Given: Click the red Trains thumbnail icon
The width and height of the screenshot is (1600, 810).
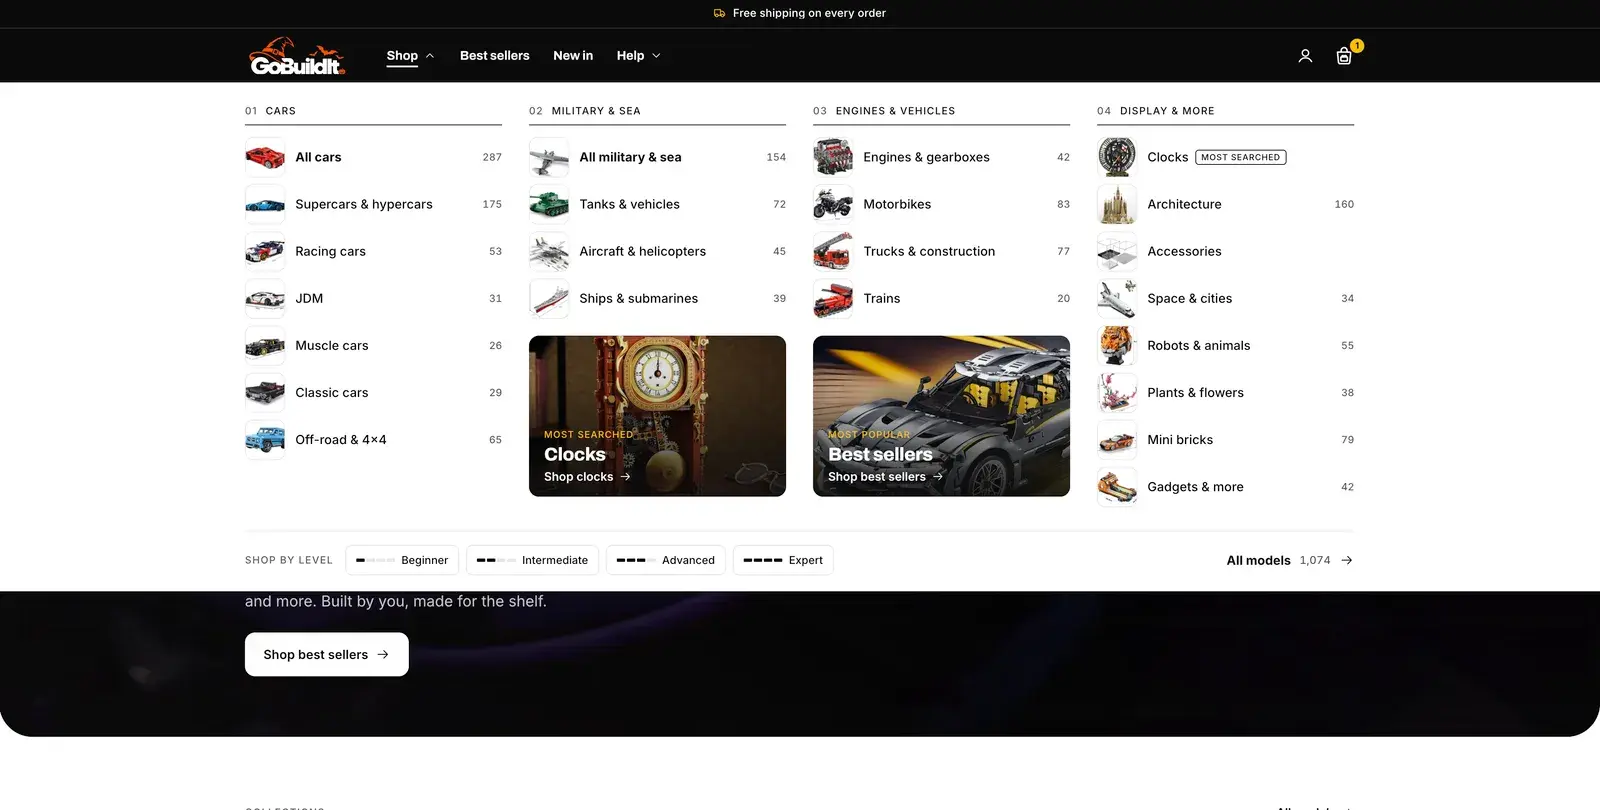Looking at the screenshot, I should tap(833, 298).
